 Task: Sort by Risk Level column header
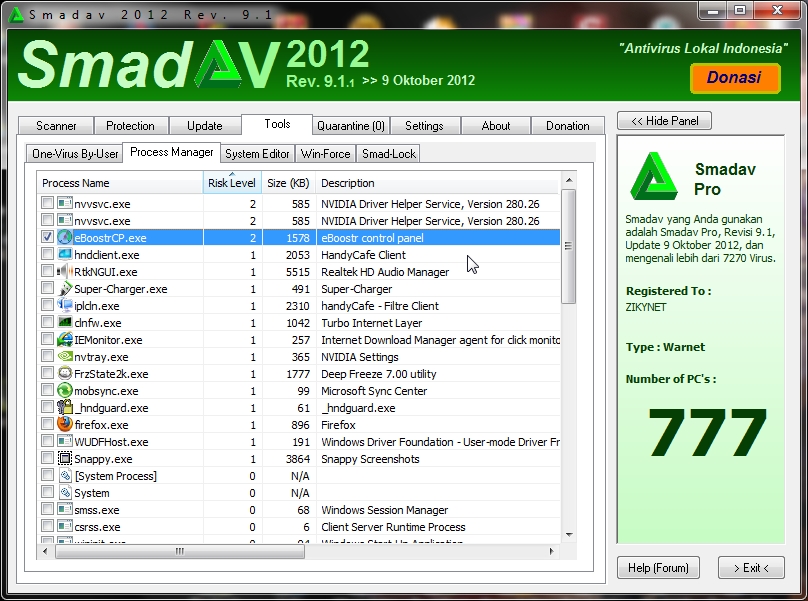click(232, 183)
